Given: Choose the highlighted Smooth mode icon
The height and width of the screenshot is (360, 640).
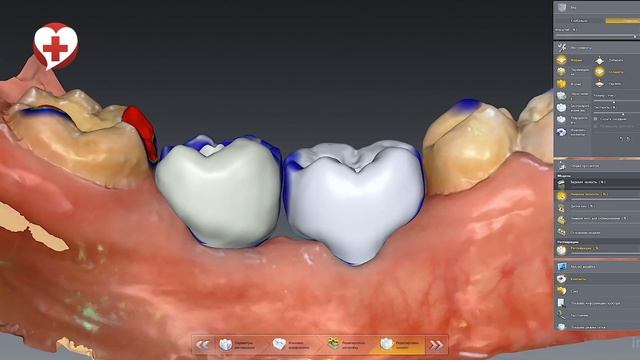Looking at the screenshot, I should point(599,72).
